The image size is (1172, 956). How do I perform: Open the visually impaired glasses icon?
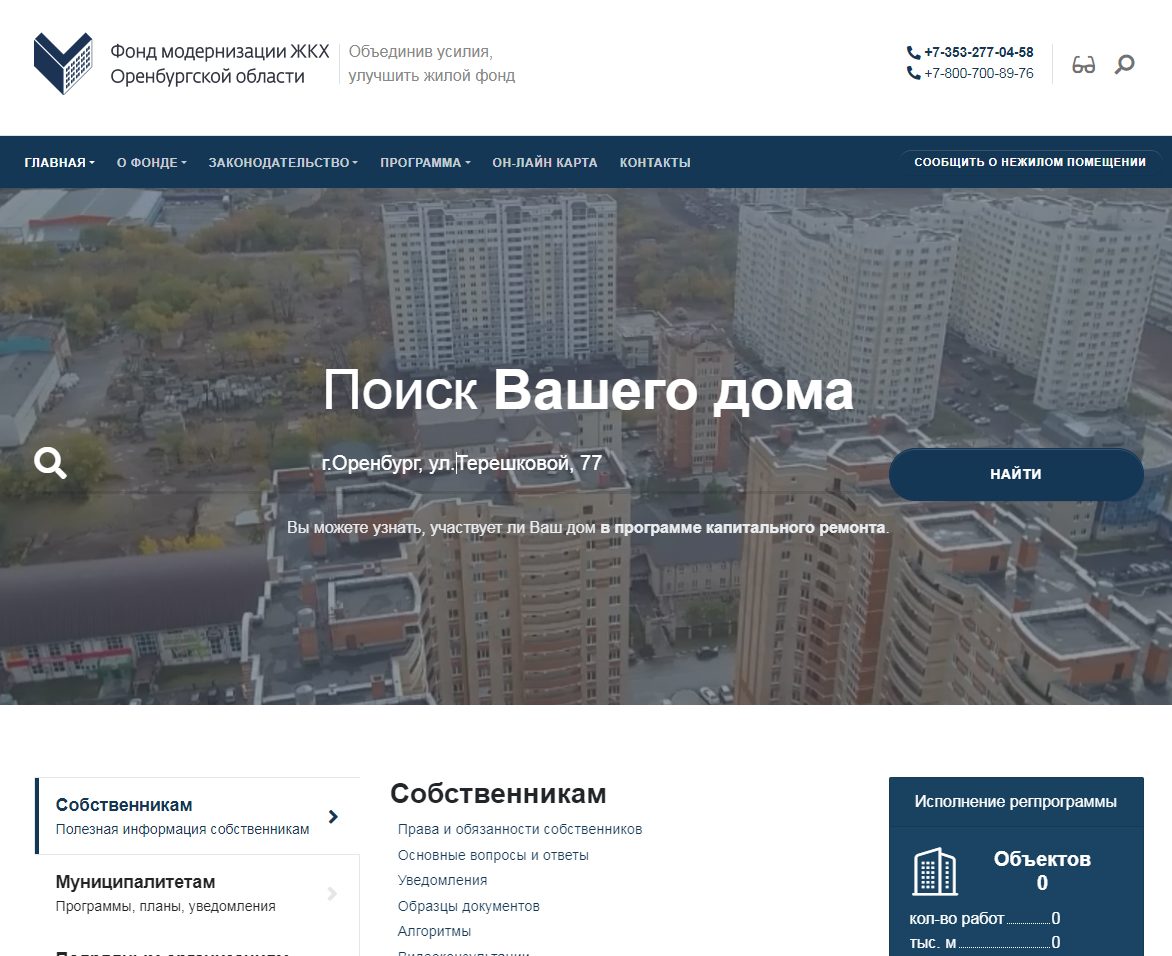[x=1083, y=65]
